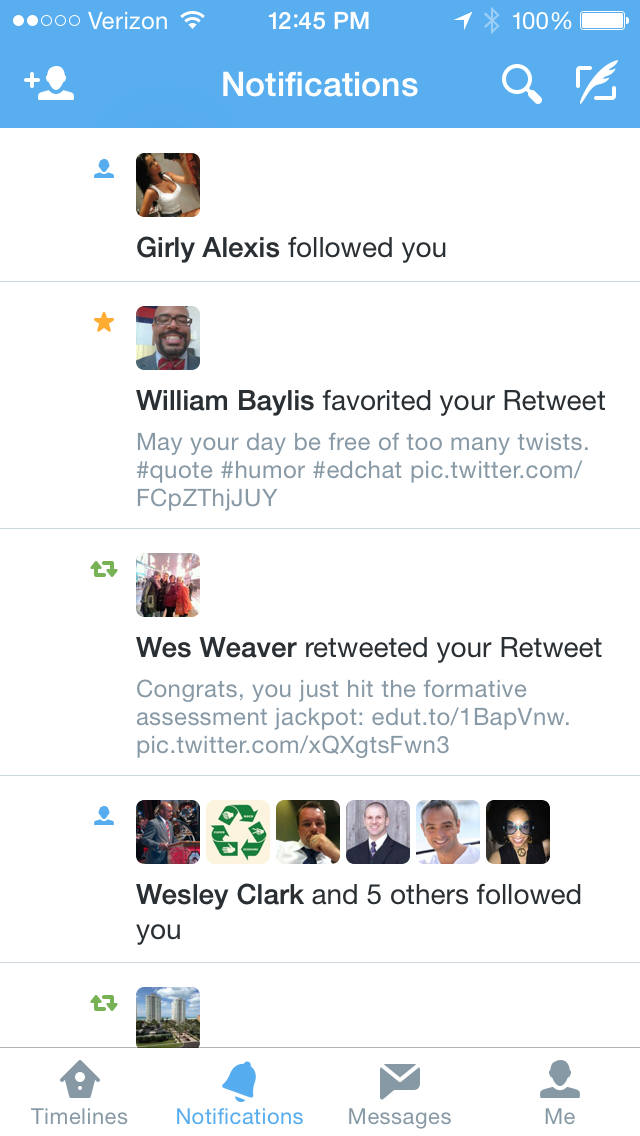640x1136 pixels.
Task: Open the sunglasses woman avatar
Action: 518,832
